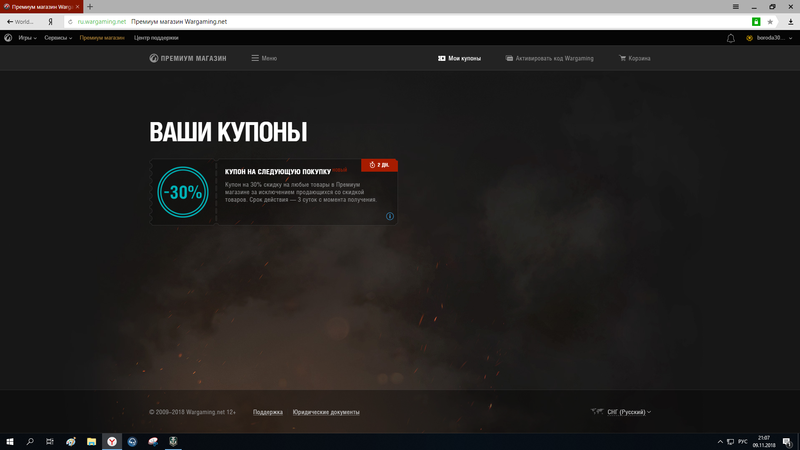The height and width of the screenshot is (450, 800).
Task: Click the address bar field
Action: coord(408,21)
